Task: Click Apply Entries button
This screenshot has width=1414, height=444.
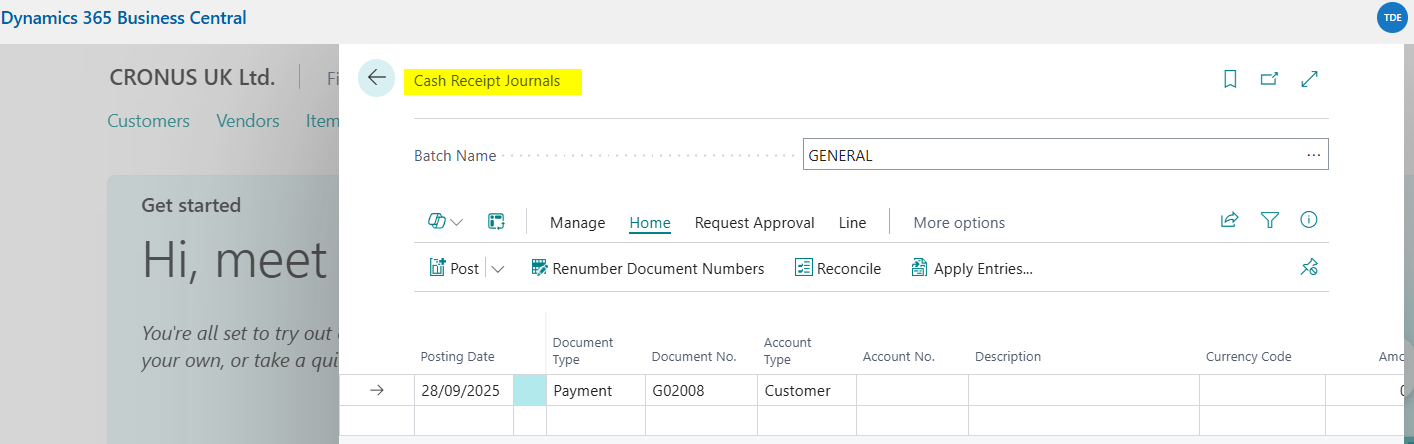Action: (x=971, y=269)
